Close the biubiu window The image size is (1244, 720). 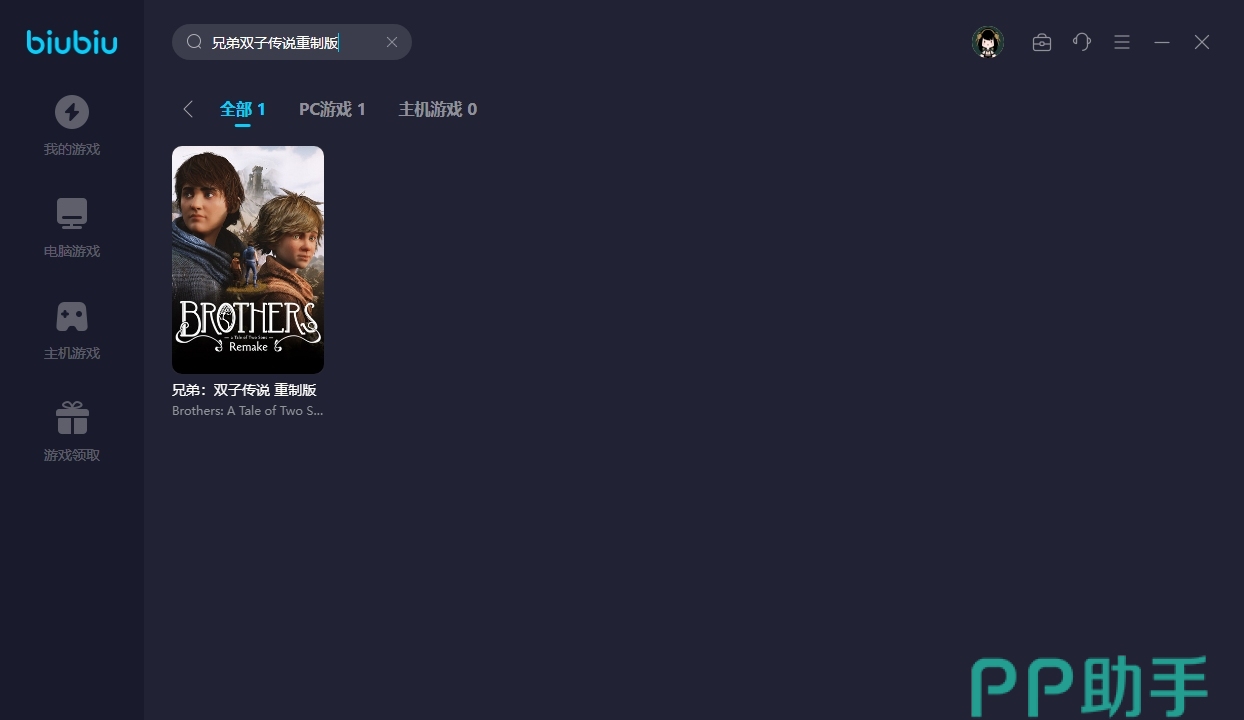[1202, 42]
